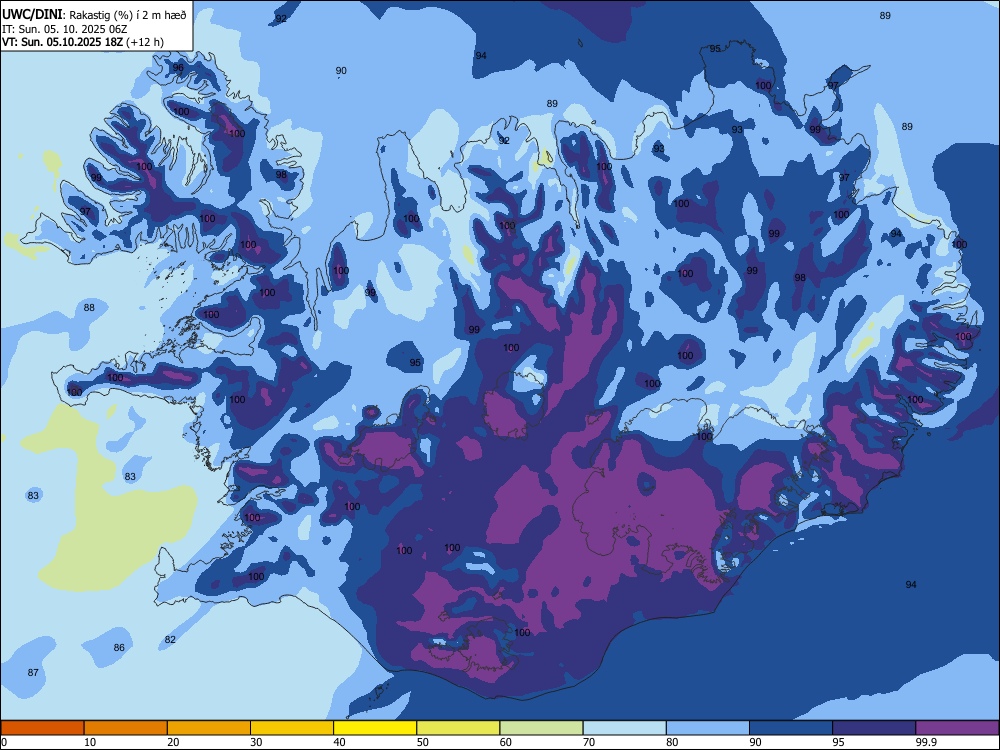Click the "70" legend tick label
Image resolution: width=1000 pixels, height=750 pixels.
click(589, 742)
